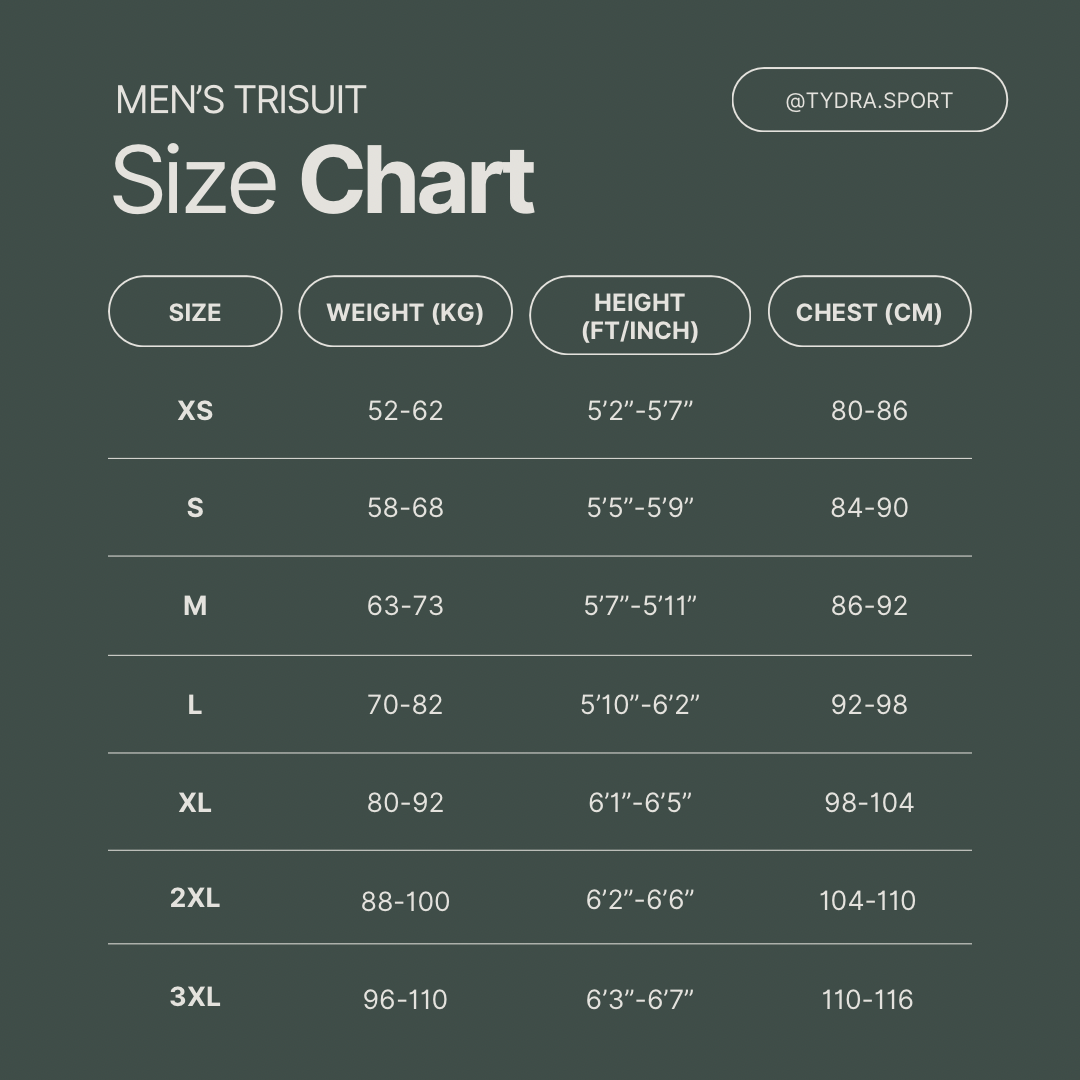Select the HEIGHT (FT/INCH) header pill
The width and height of the screenshot is (1080, 1080).
point(639,316)
